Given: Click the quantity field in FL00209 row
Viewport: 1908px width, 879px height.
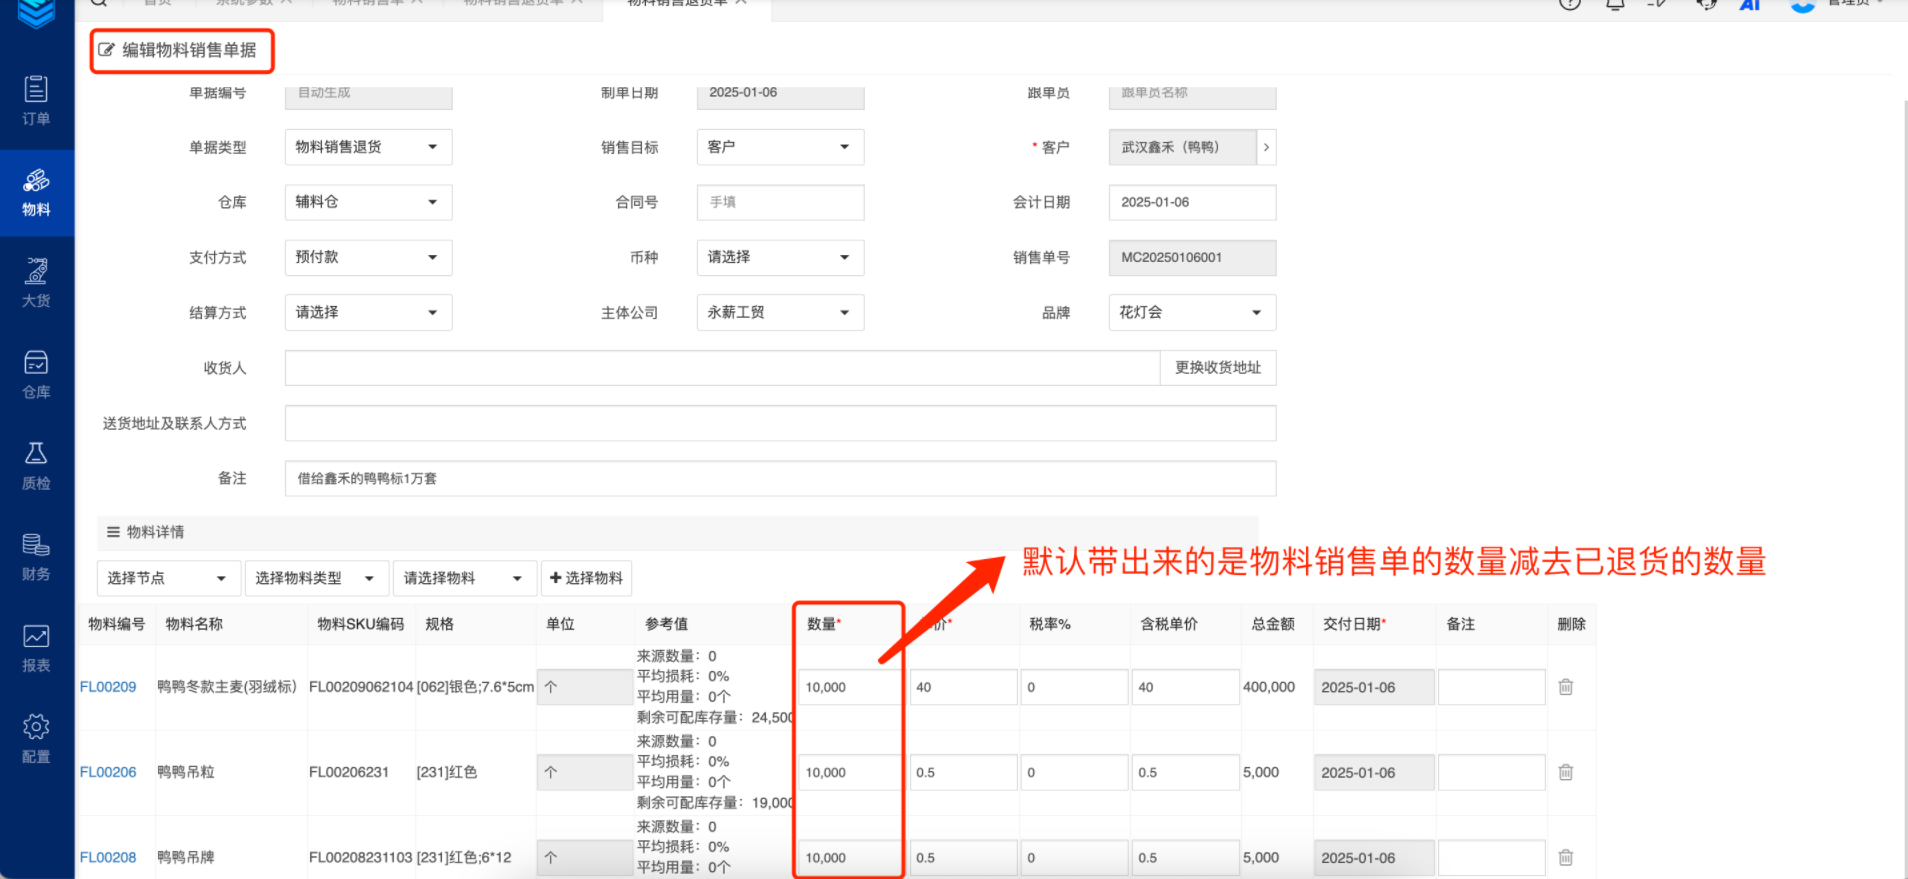Looking at the screenshot, I should pyautogui.click(x=849, y=687).
